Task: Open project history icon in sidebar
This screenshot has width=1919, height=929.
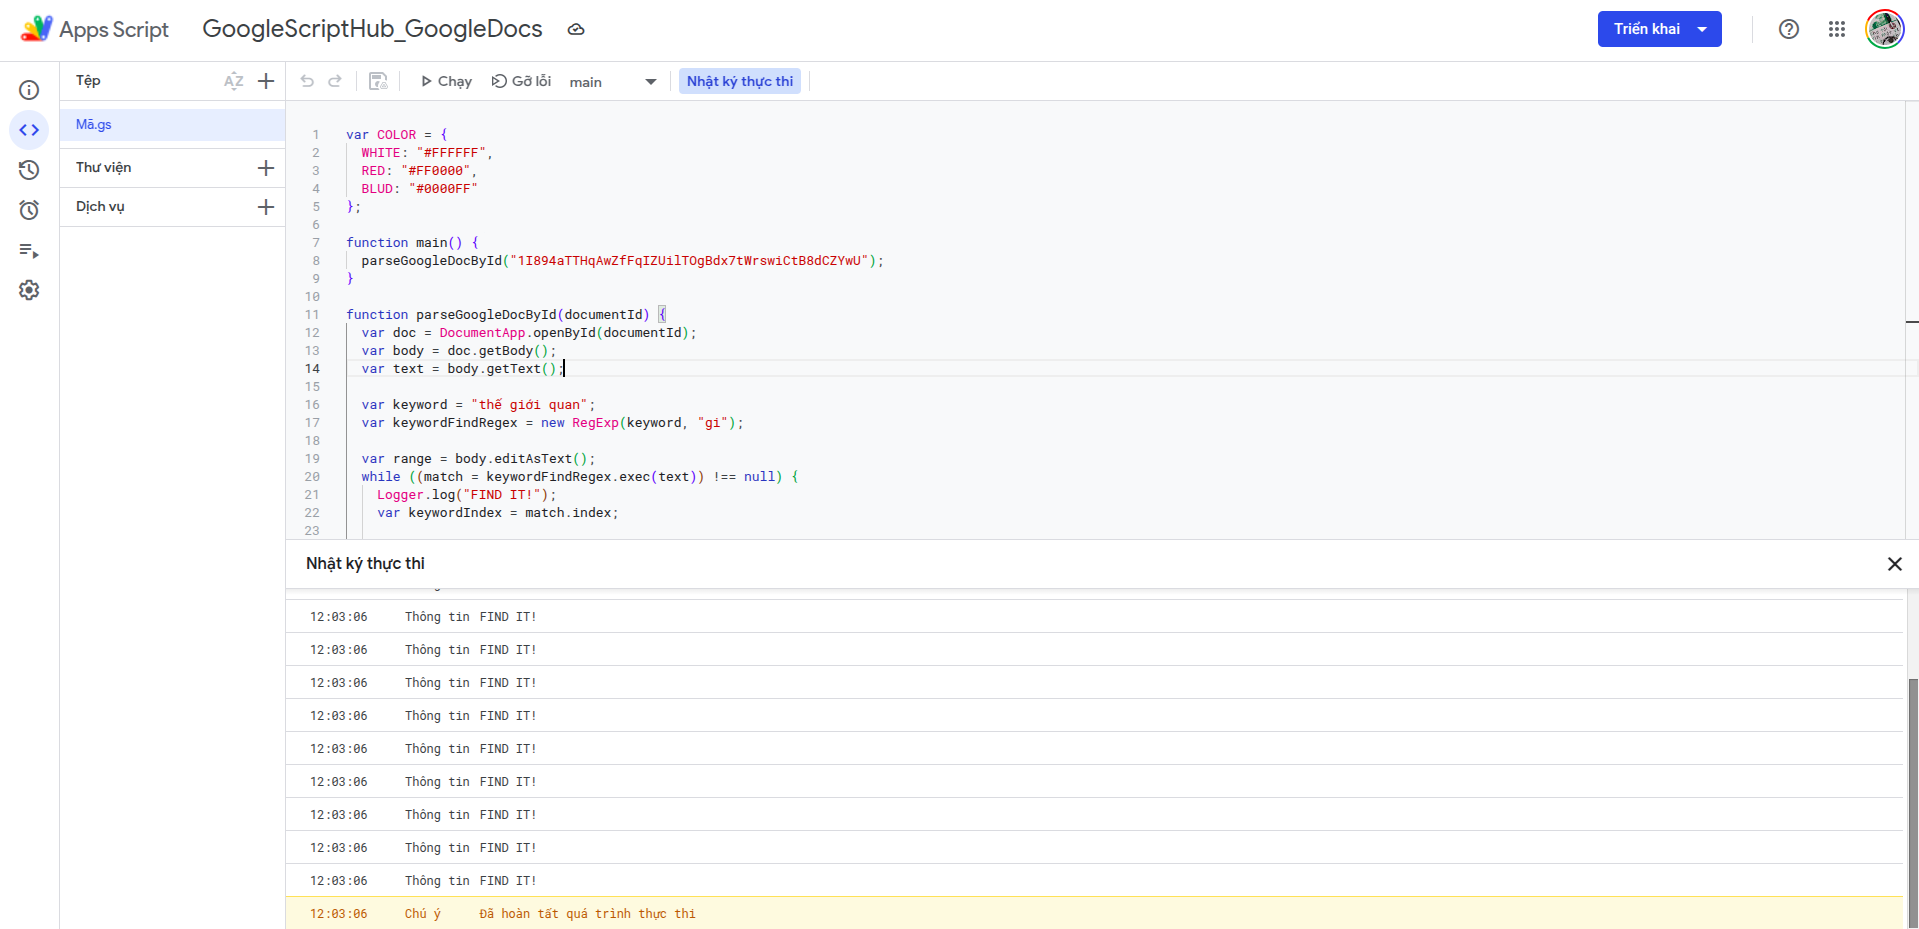Action: coord(29,170)
